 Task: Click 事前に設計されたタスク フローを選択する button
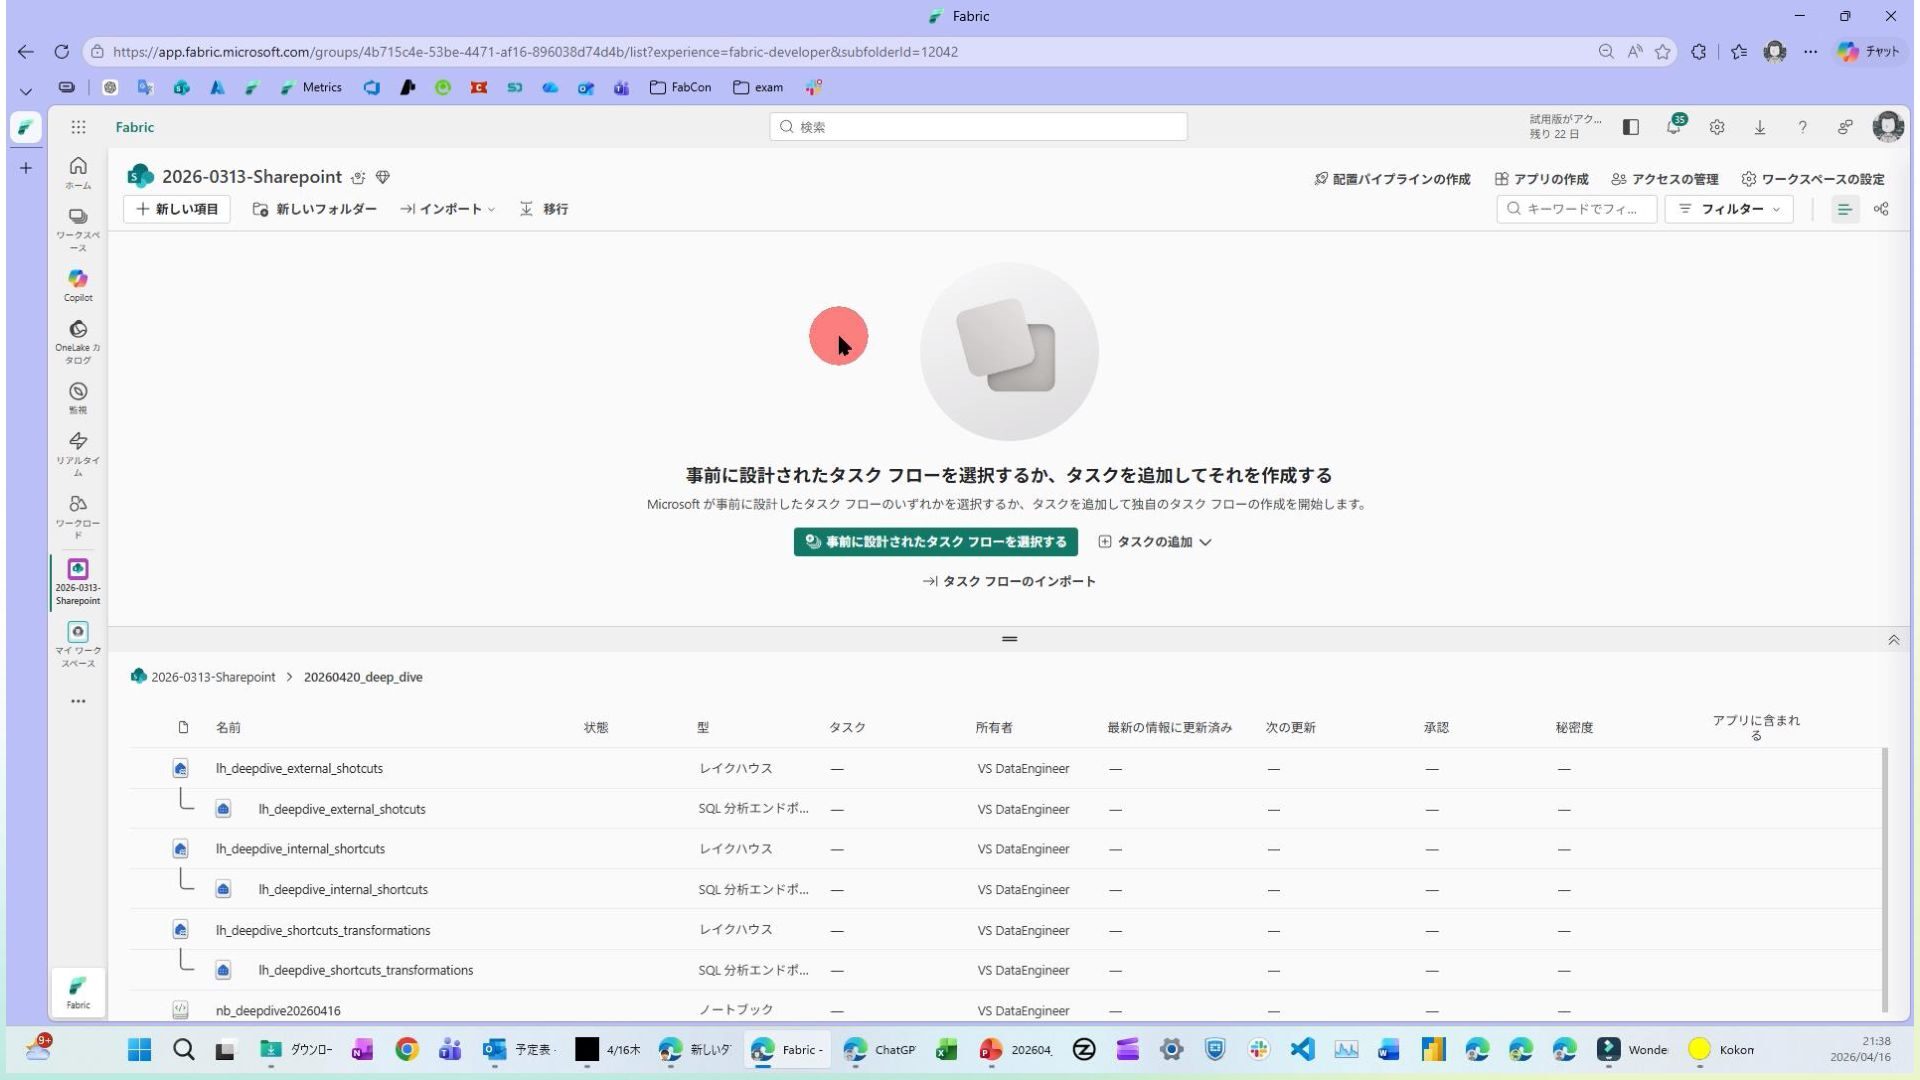coord(936,542)
